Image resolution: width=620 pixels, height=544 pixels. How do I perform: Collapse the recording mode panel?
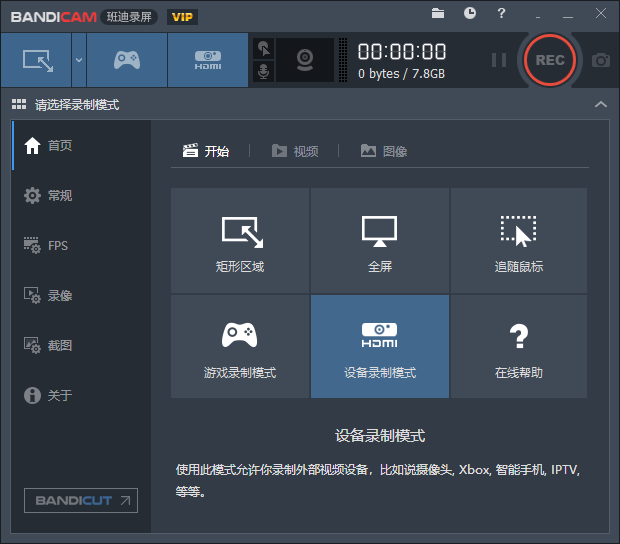click(601, 104)
